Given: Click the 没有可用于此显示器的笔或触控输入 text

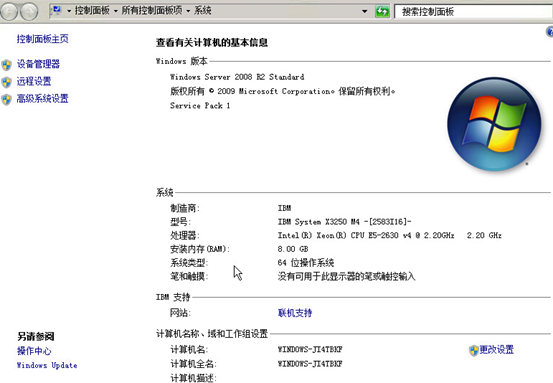Looking at the screenshot, I should coord(346,276).
